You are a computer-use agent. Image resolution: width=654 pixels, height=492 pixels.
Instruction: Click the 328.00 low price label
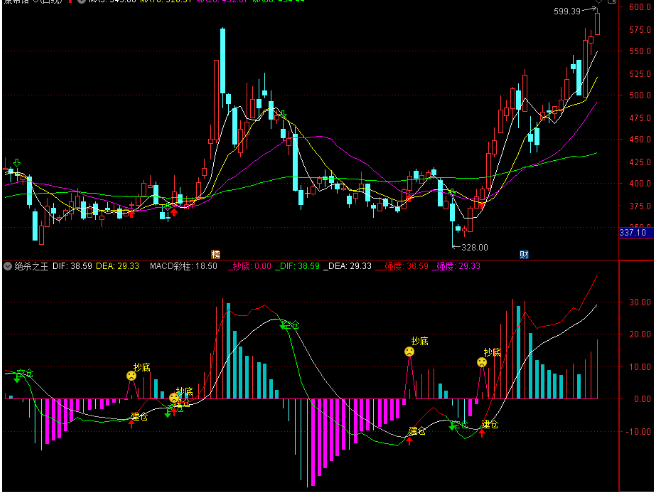[x=475, y=248]
